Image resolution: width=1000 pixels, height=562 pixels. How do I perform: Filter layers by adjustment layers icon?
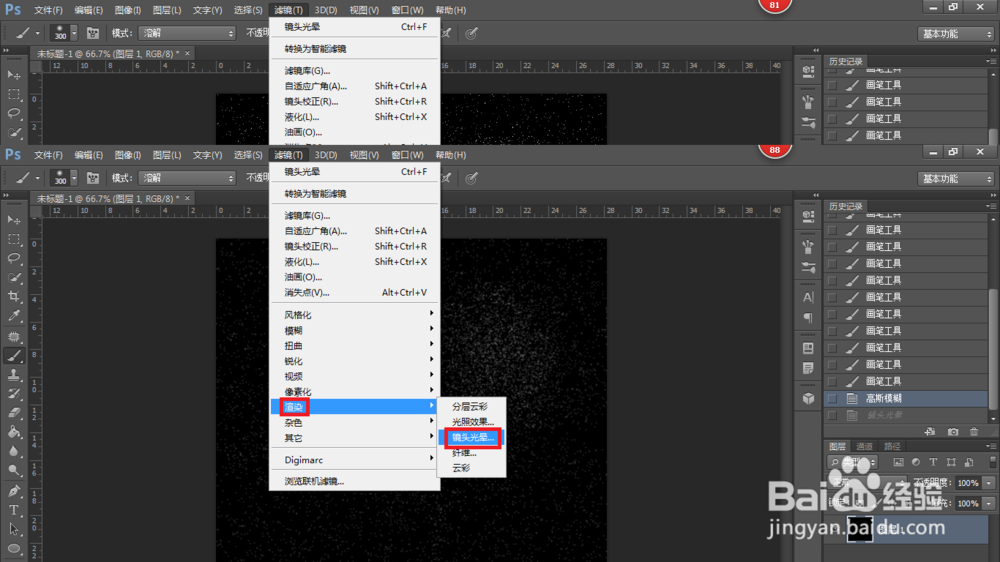(x=916, y=462)
